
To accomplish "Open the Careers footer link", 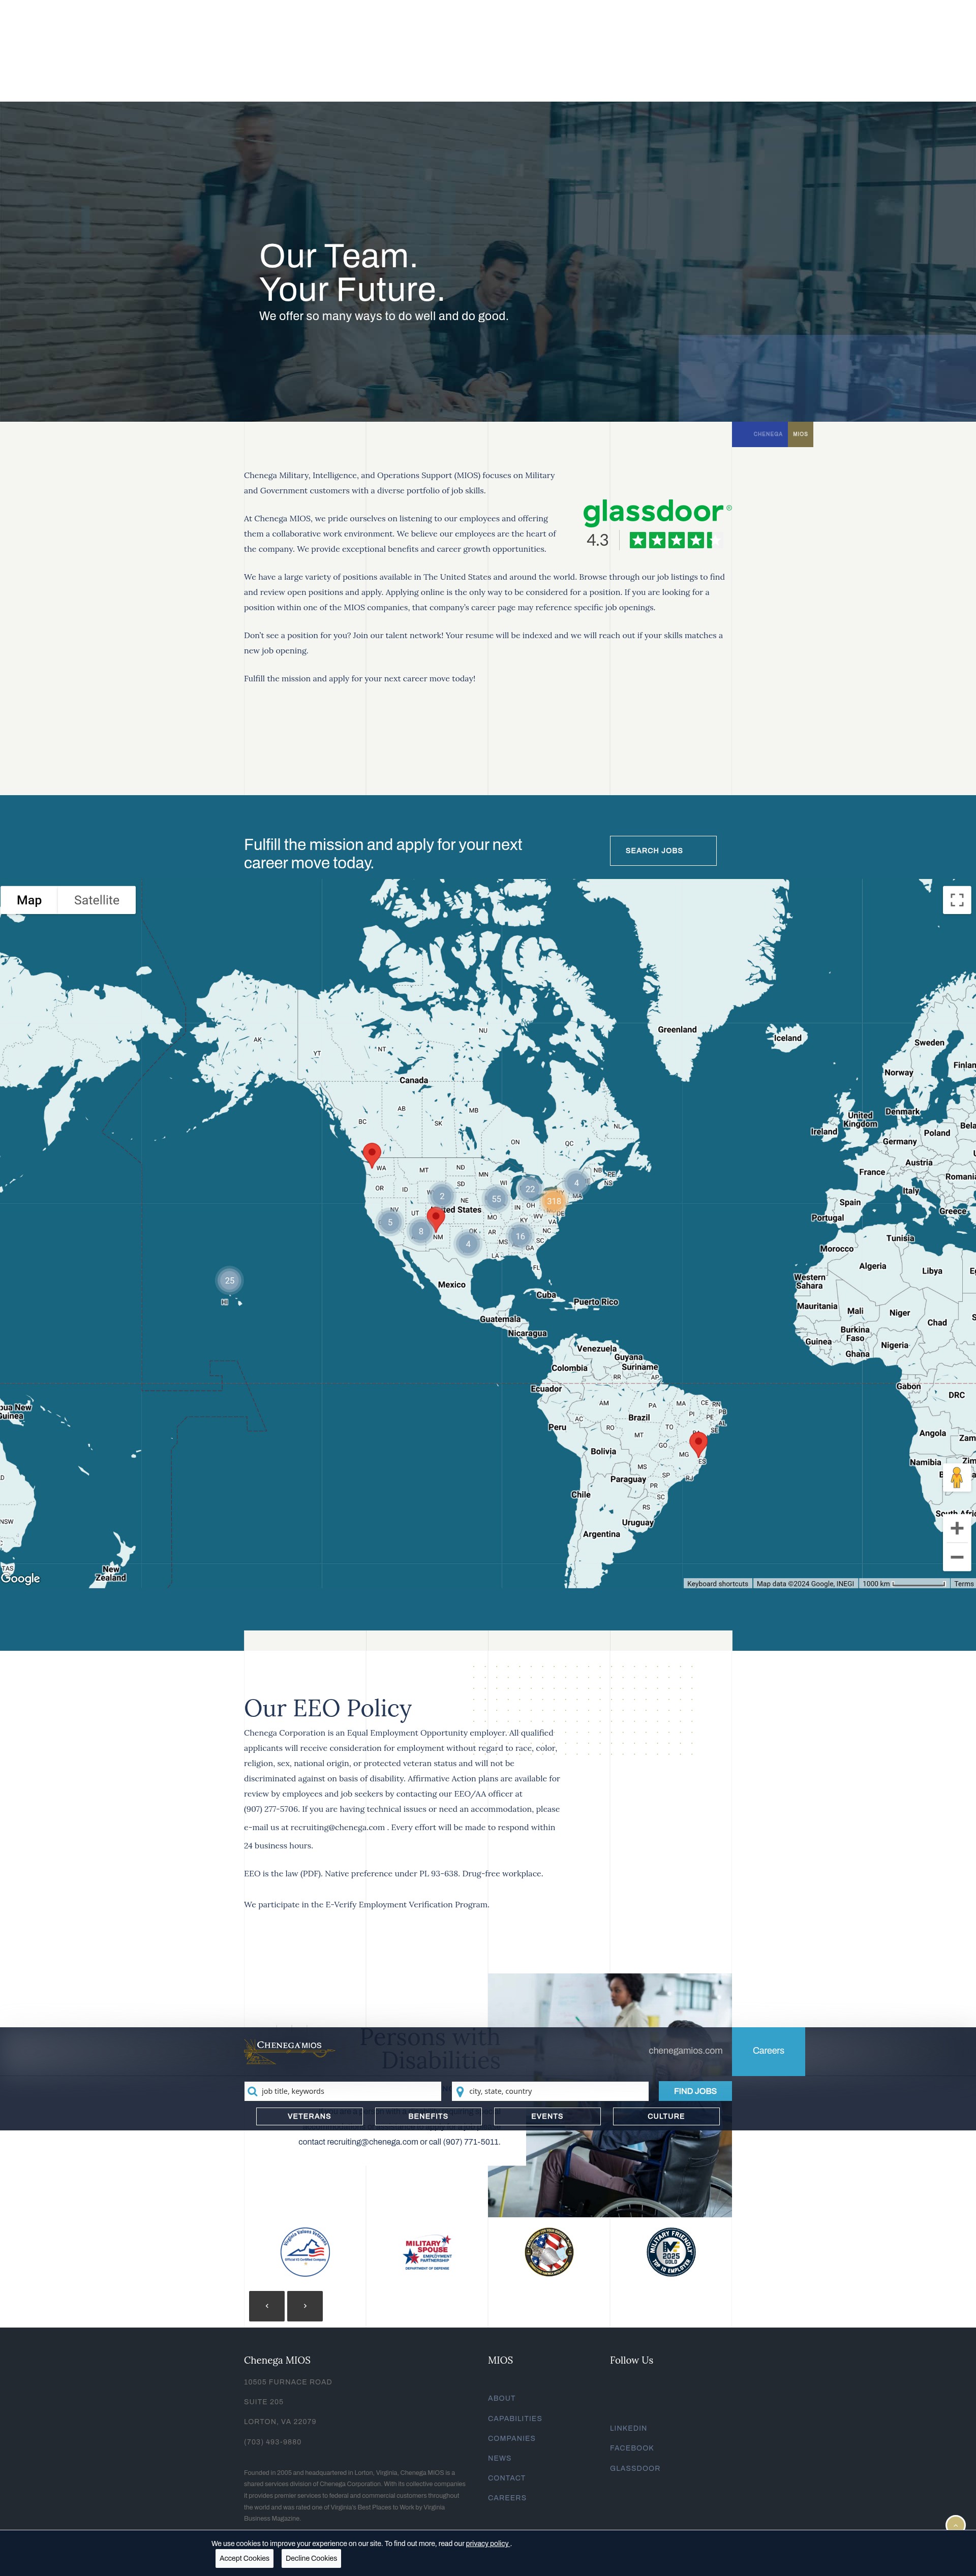I will point(507,2498).
